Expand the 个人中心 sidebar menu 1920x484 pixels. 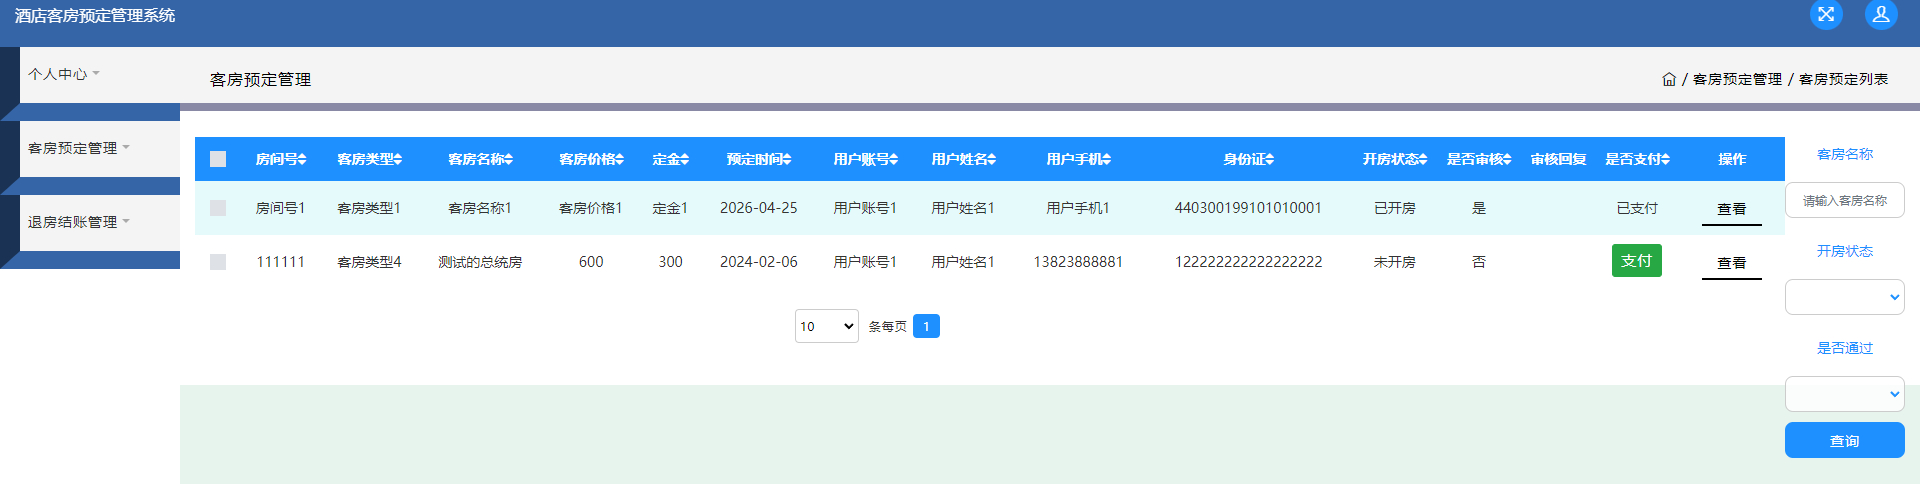click(x=64, y=74)
